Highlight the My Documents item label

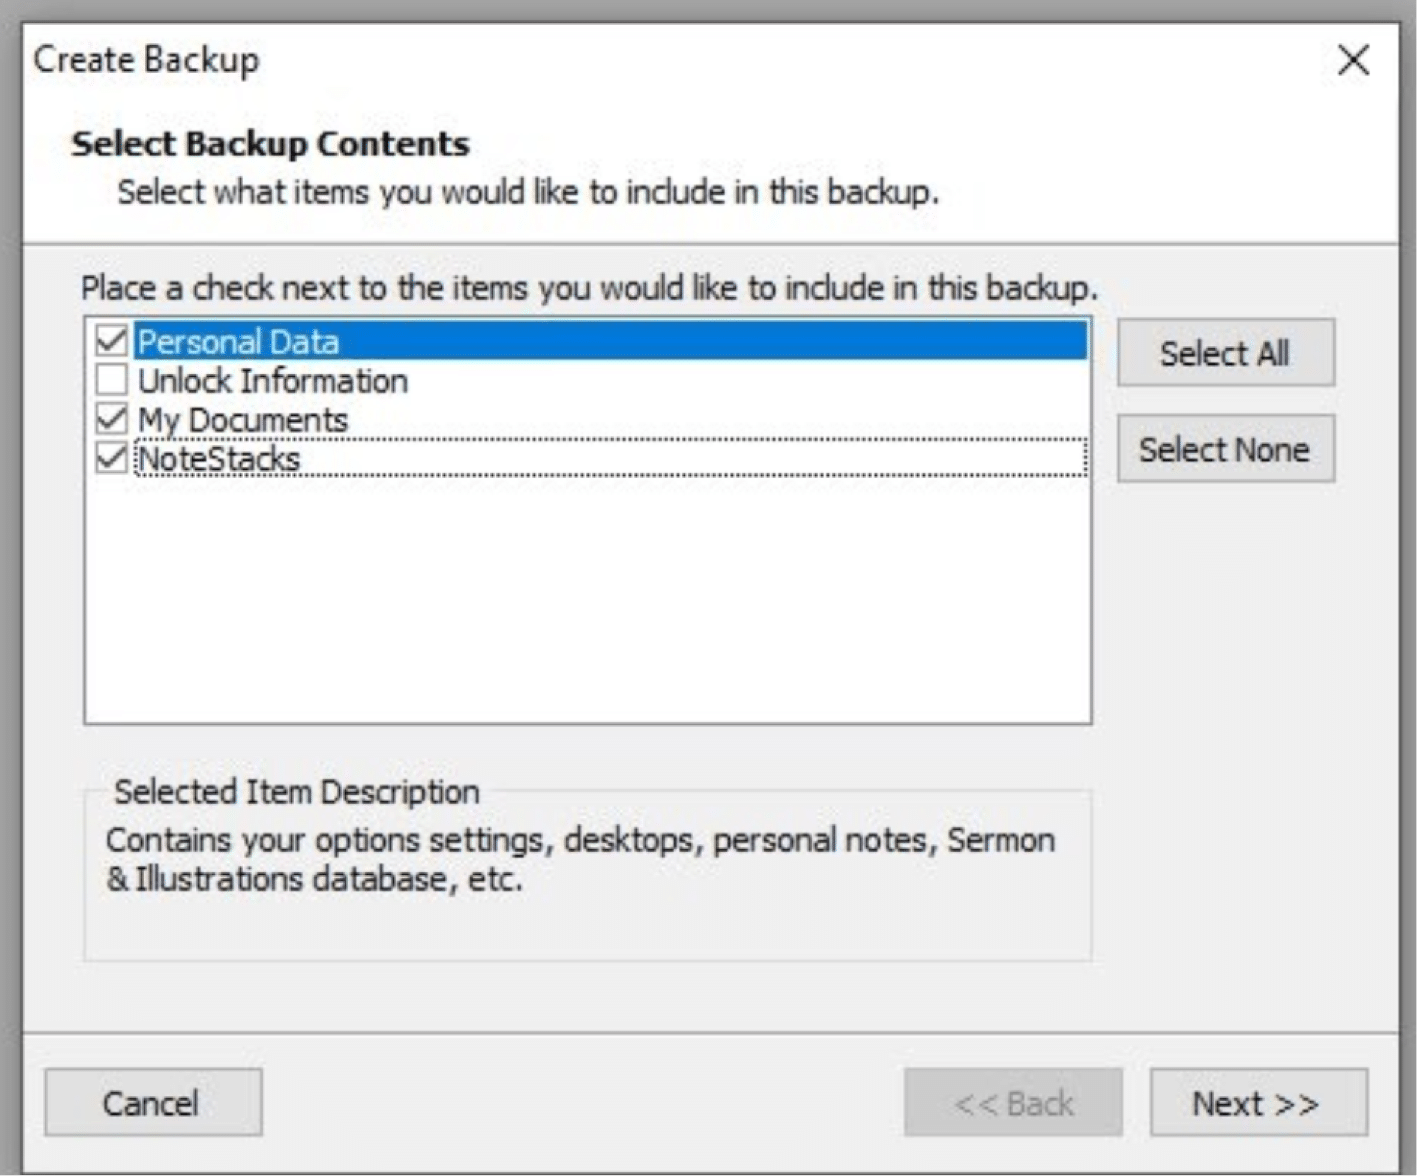point(243,420)
